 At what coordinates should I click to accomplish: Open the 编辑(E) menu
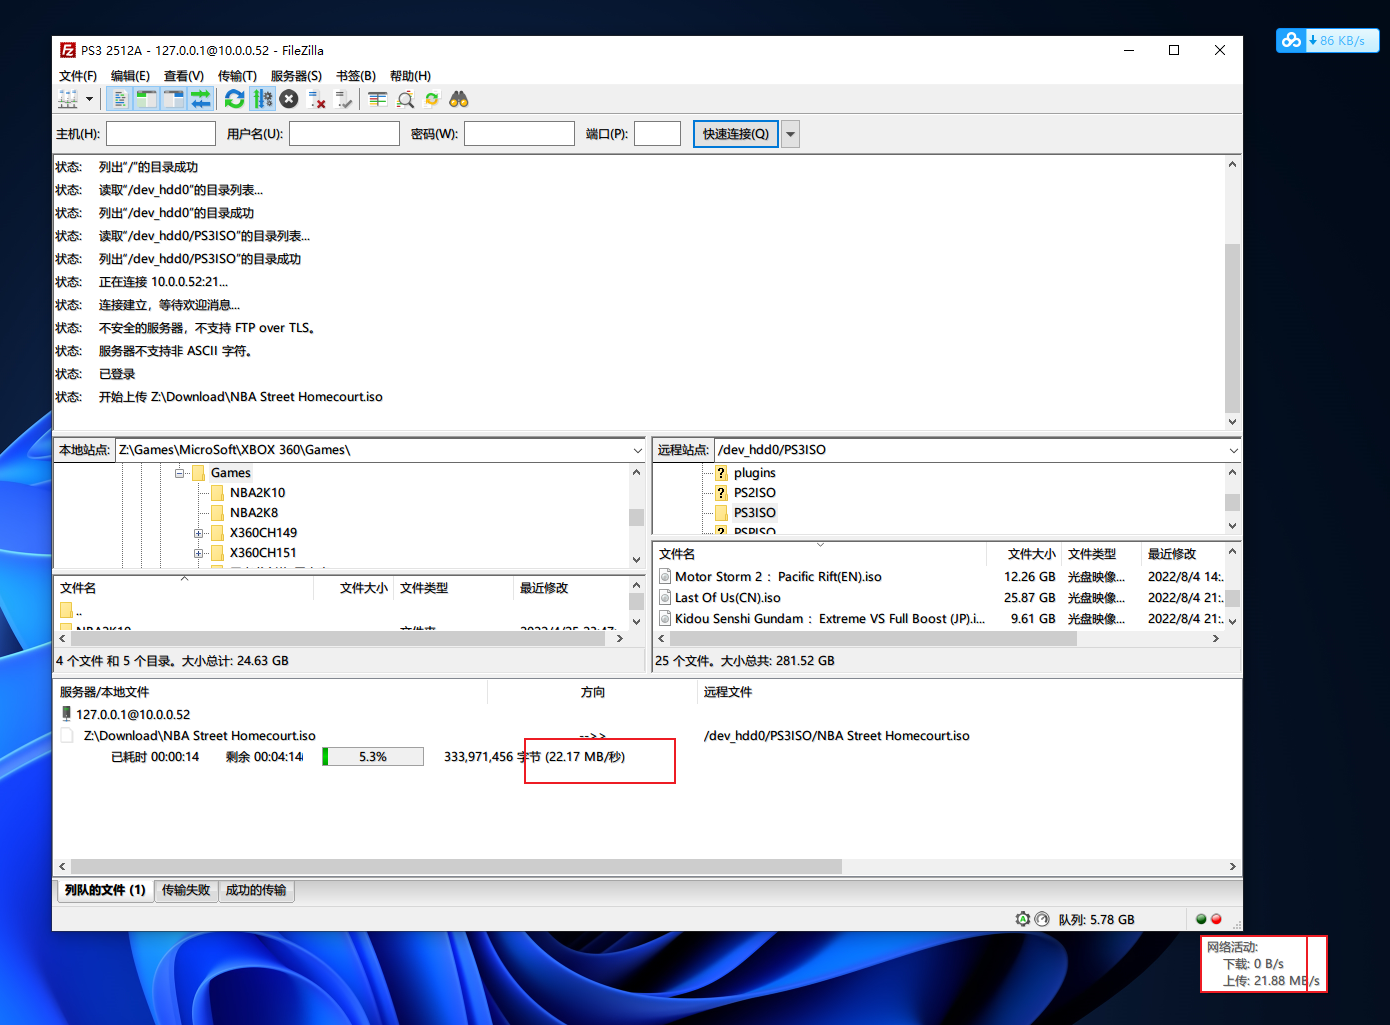[130, 76]
